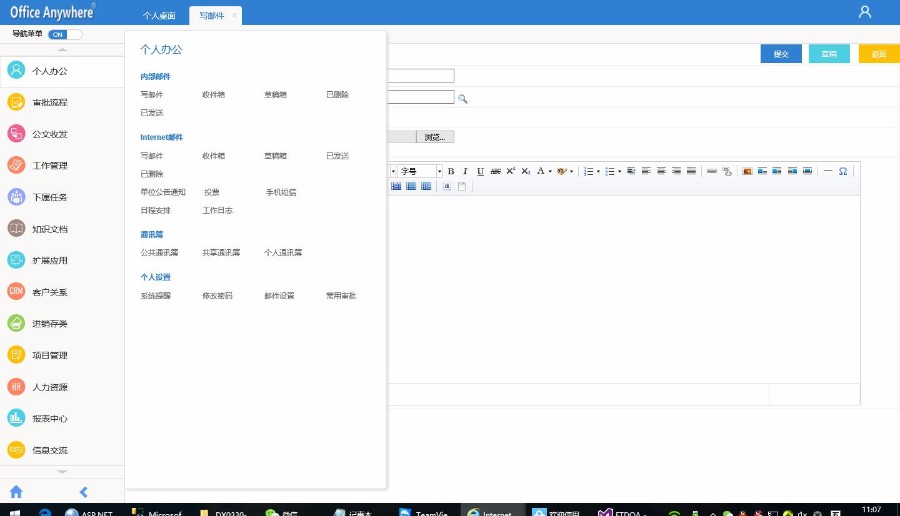This screenshot has height=516, width=900.
Task: Apply superscript formatting
Action: click(x=511, y=171)
